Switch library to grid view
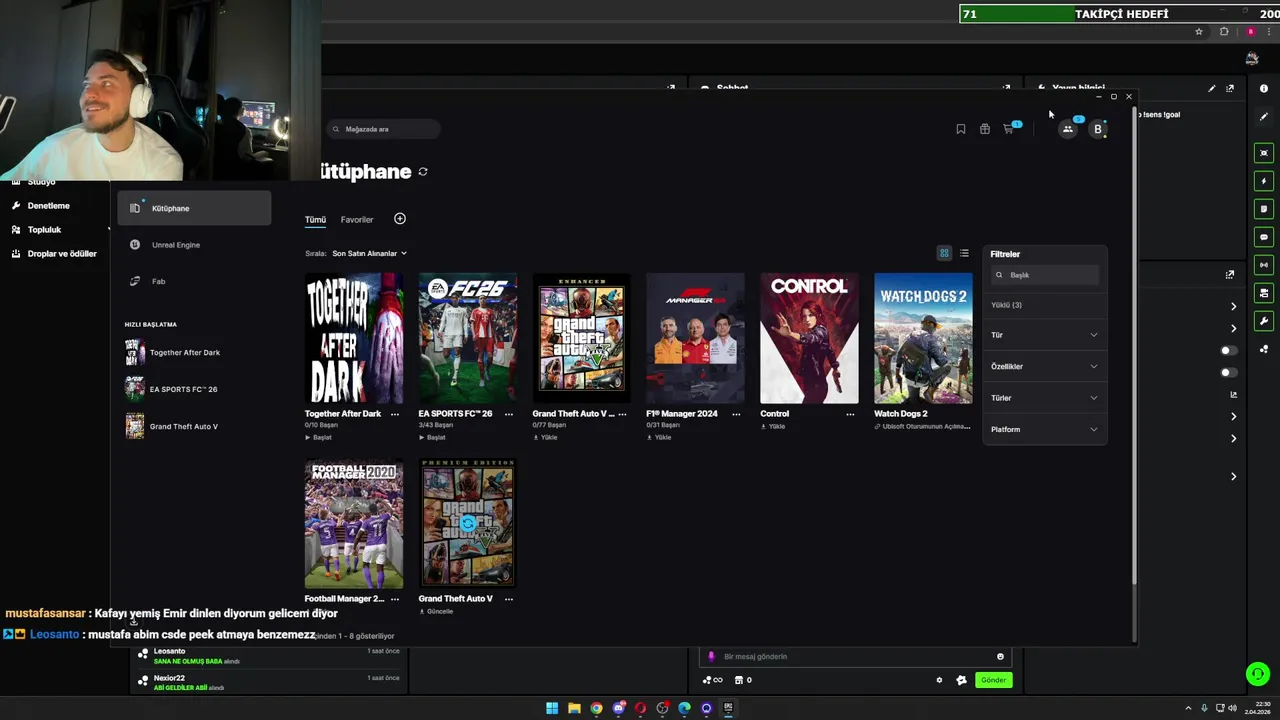The image size is (1280, 720). pyautogui.click(x=944, y=253)
